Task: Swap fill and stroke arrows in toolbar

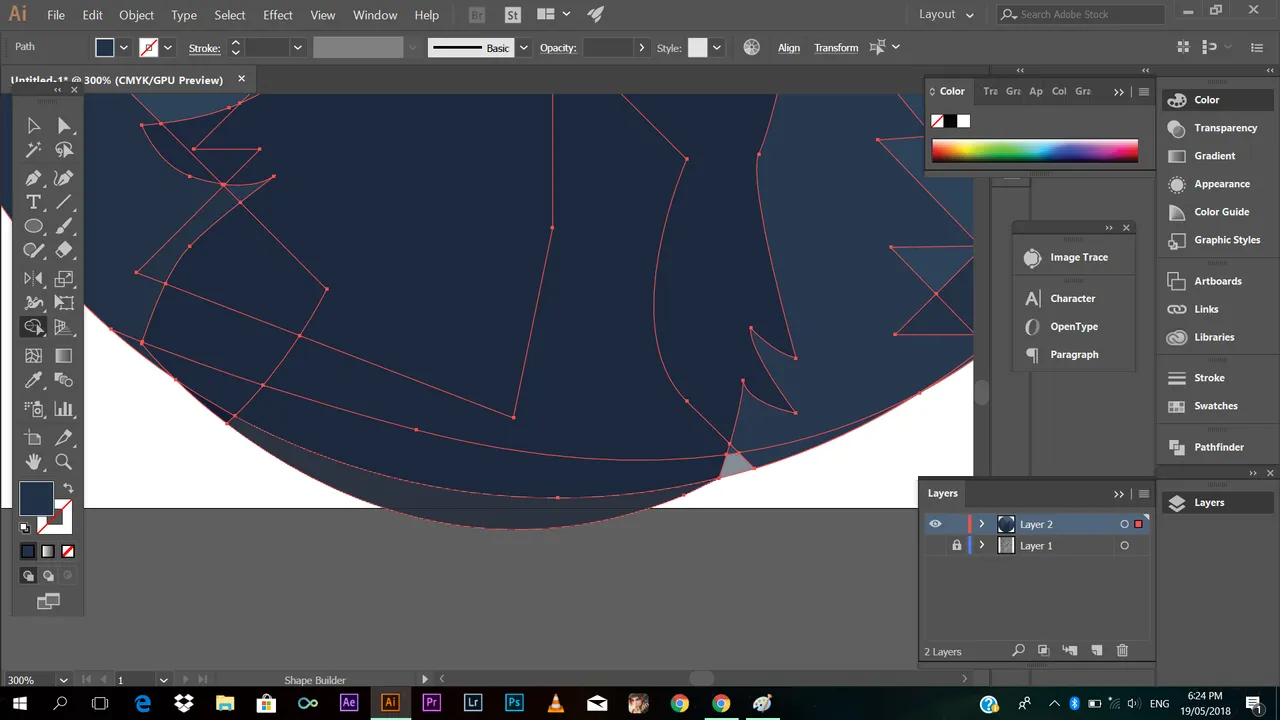Action: click(x=68, y=488)
